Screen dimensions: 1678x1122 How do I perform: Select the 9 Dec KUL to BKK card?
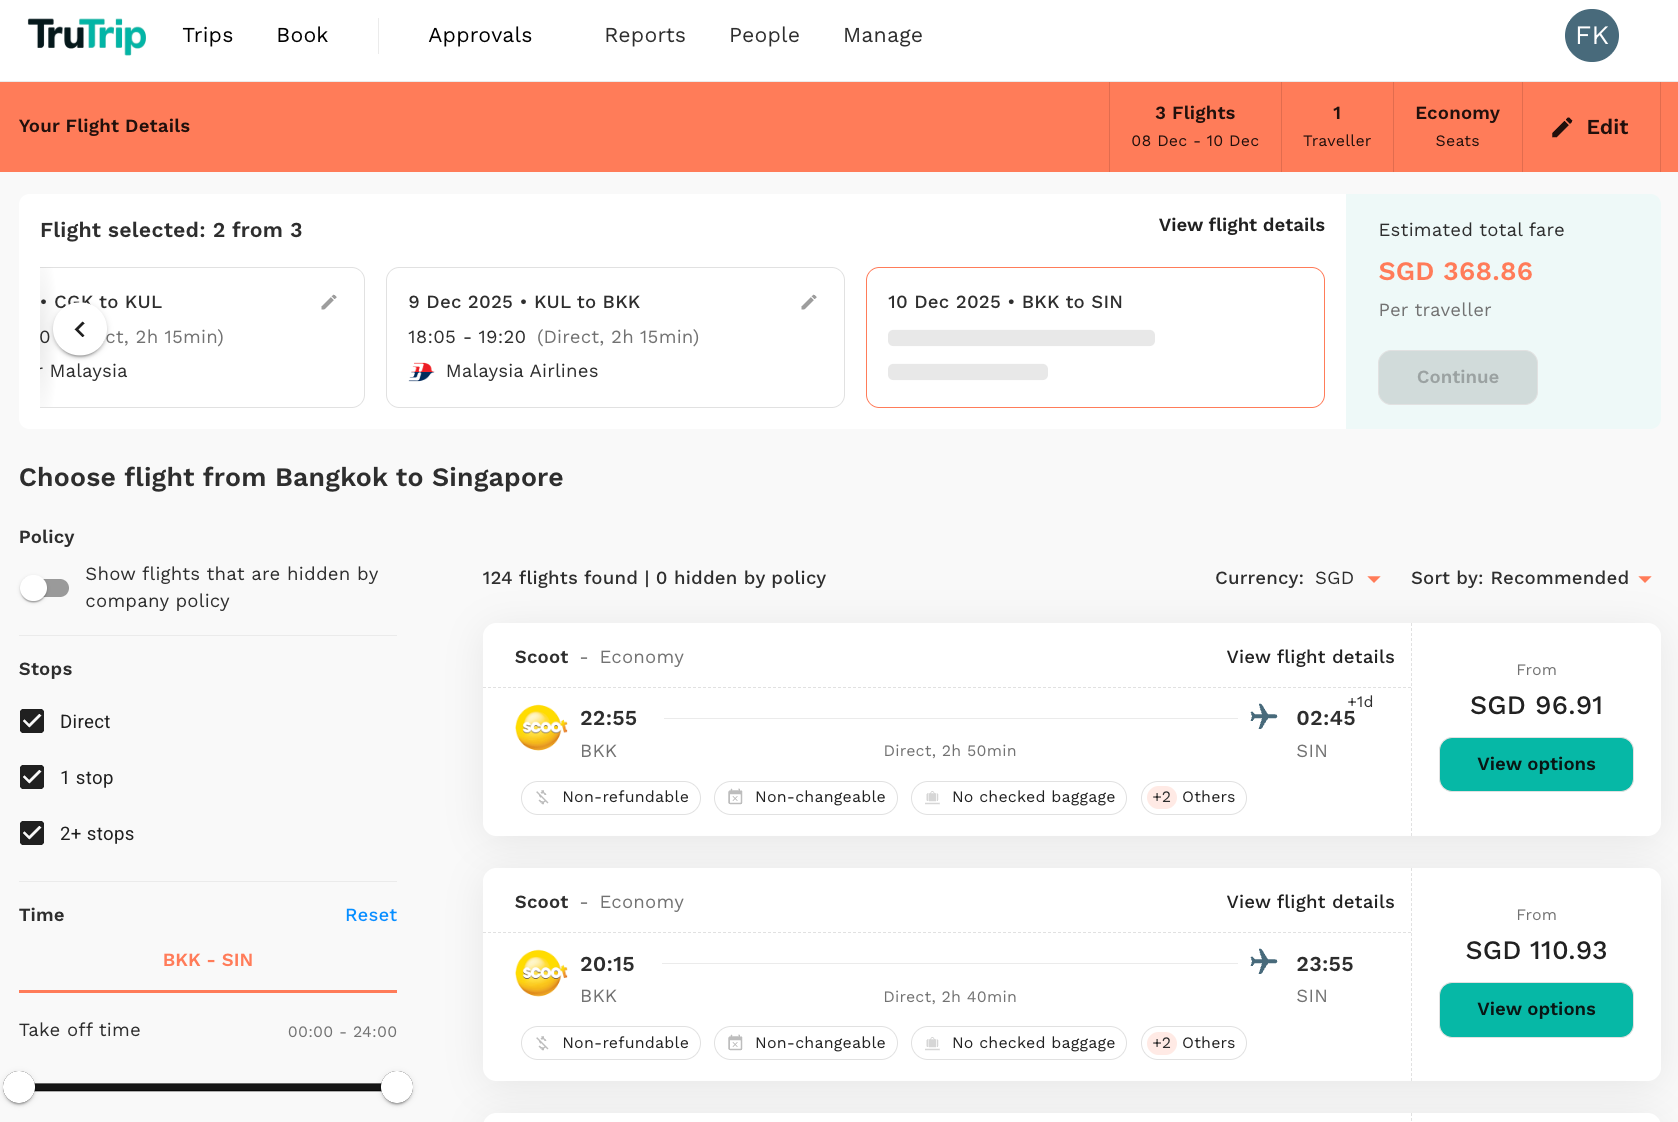pyautogui.click(x=615, y=337)
